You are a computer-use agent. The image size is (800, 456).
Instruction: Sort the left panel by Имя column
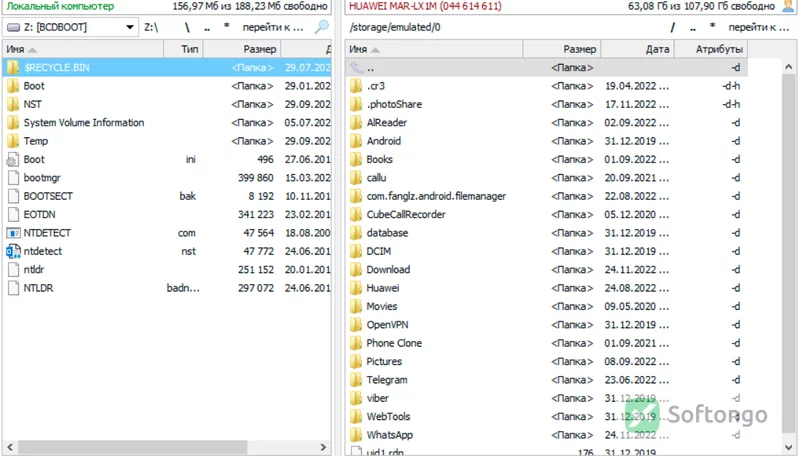[x=83, y=49]
